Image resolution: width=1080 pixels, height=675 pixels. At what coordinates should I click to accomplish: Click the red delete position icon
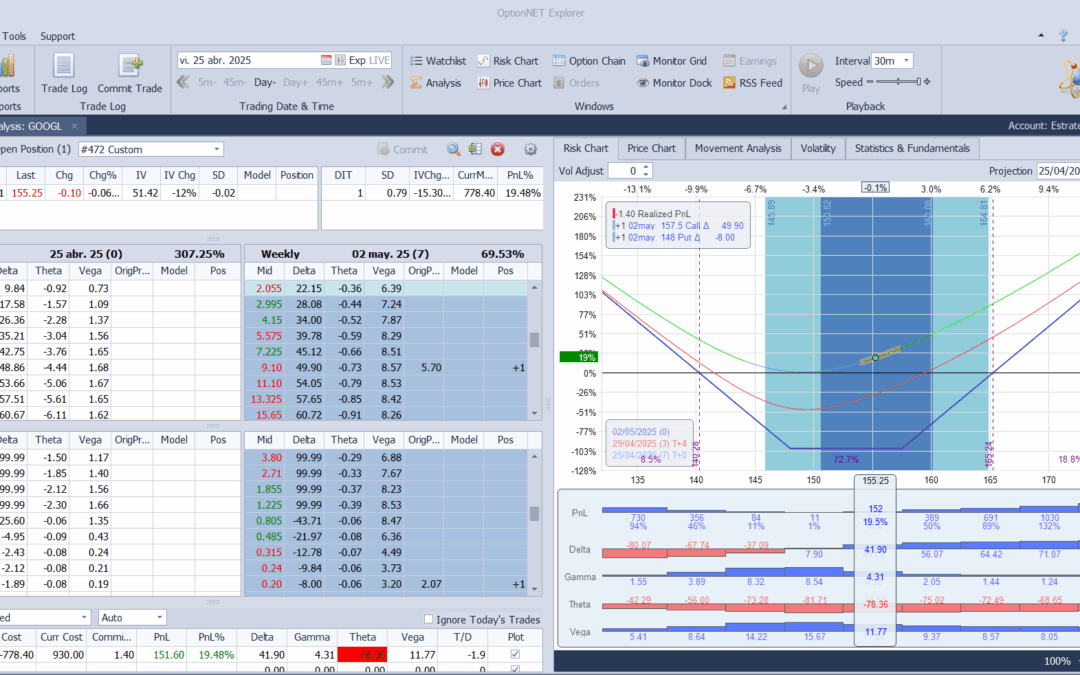coord(497,149)
